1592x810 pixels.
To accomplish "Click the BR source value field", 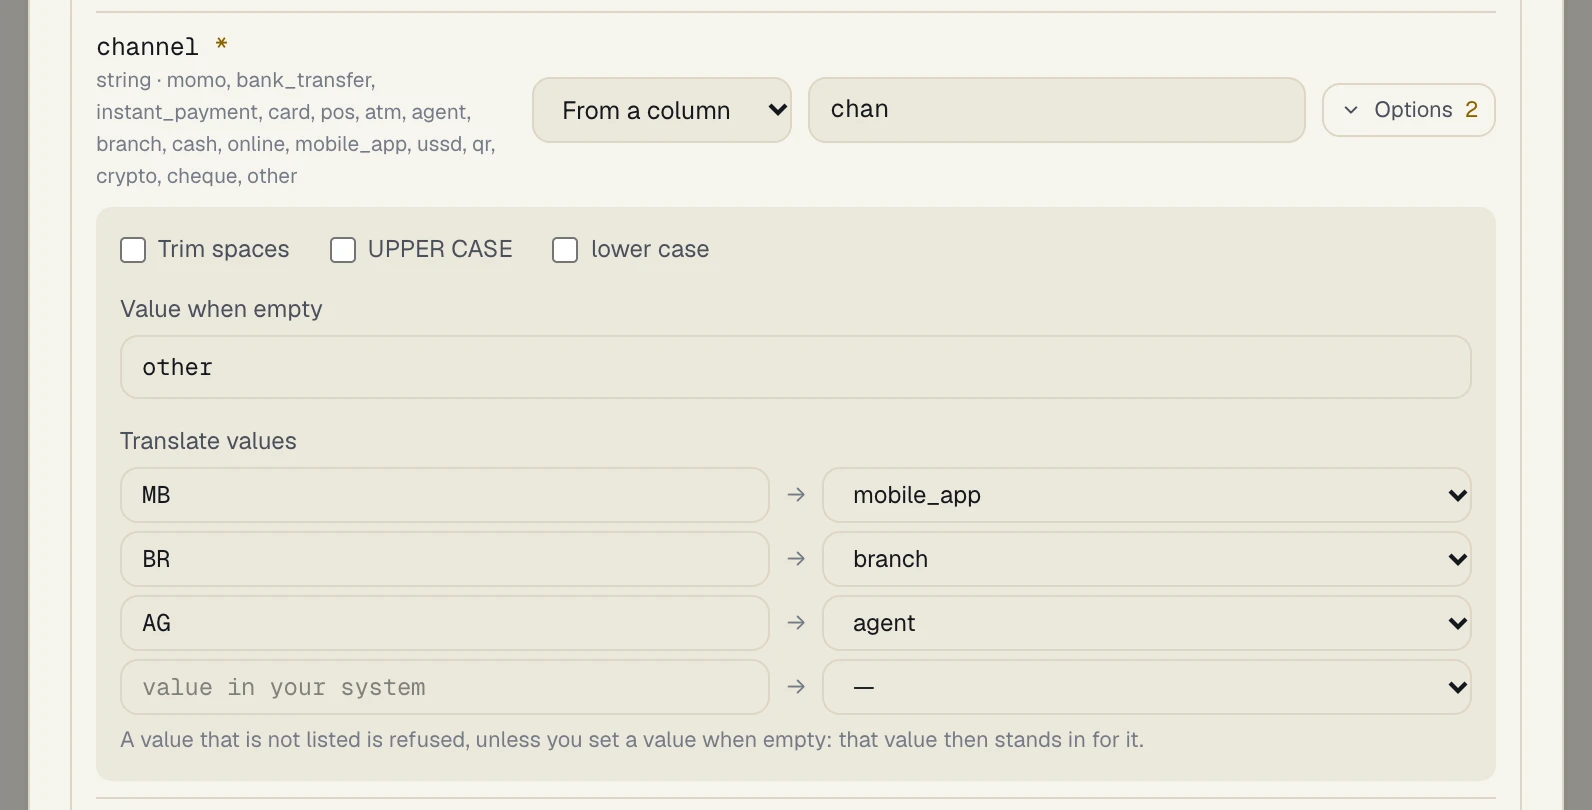I will click(445, 559).
